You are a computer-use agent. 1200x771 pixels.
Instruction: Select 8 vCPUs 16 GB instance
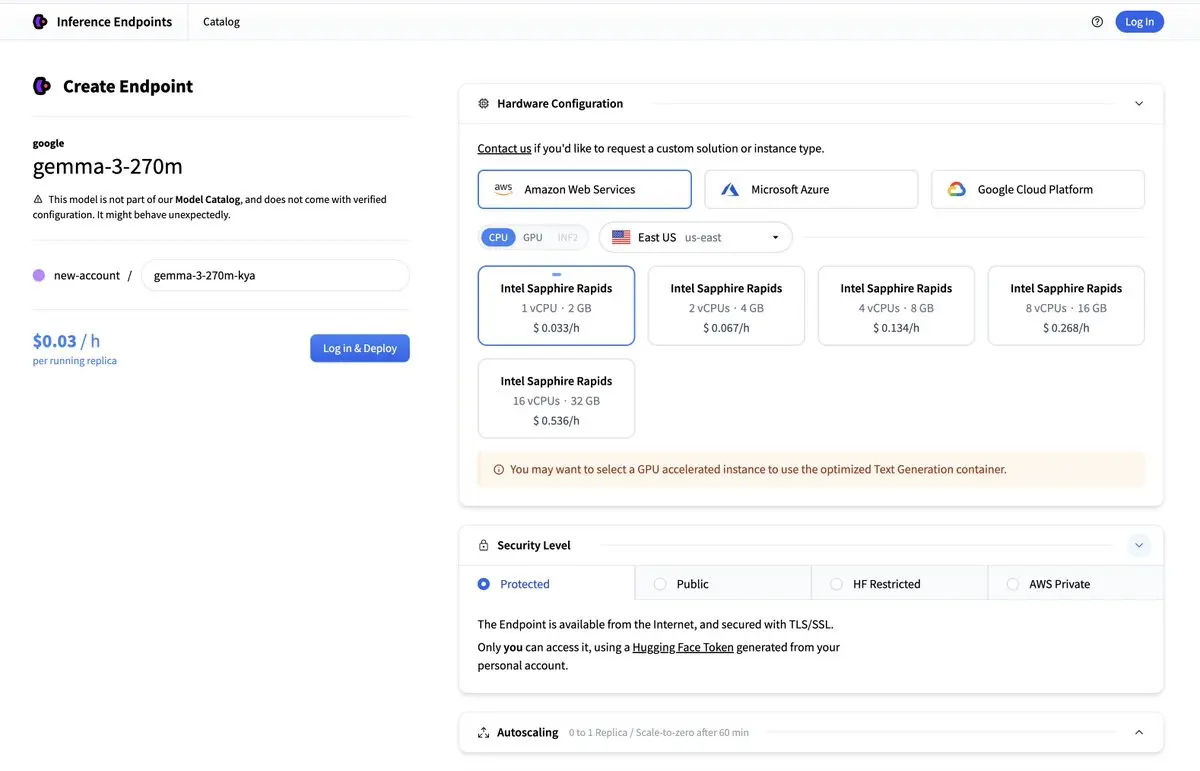pos(1066,306)
